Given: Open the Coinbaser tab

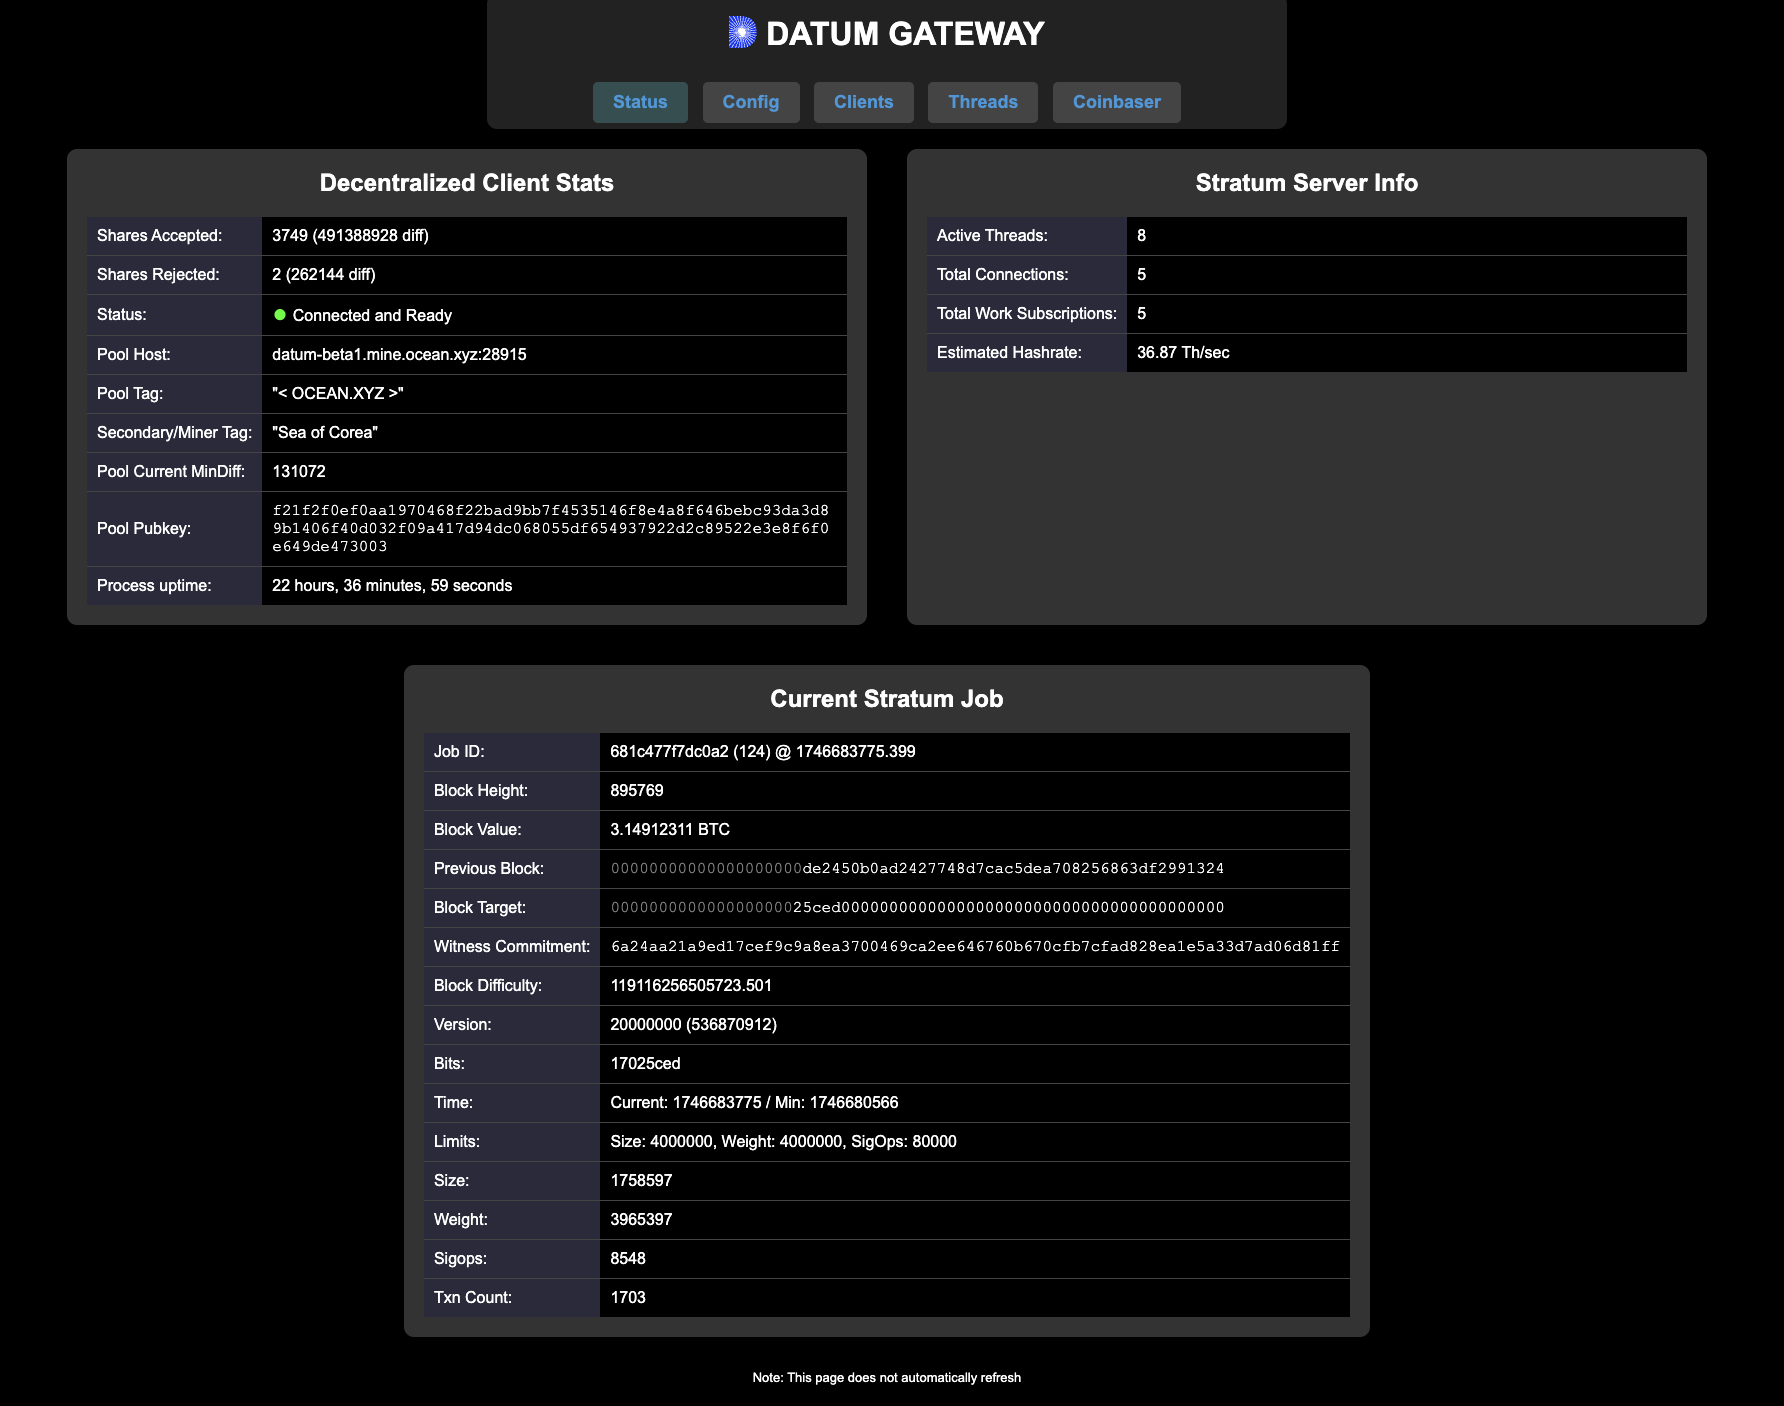Looking at the screenshot, I should pos(1117,102).
